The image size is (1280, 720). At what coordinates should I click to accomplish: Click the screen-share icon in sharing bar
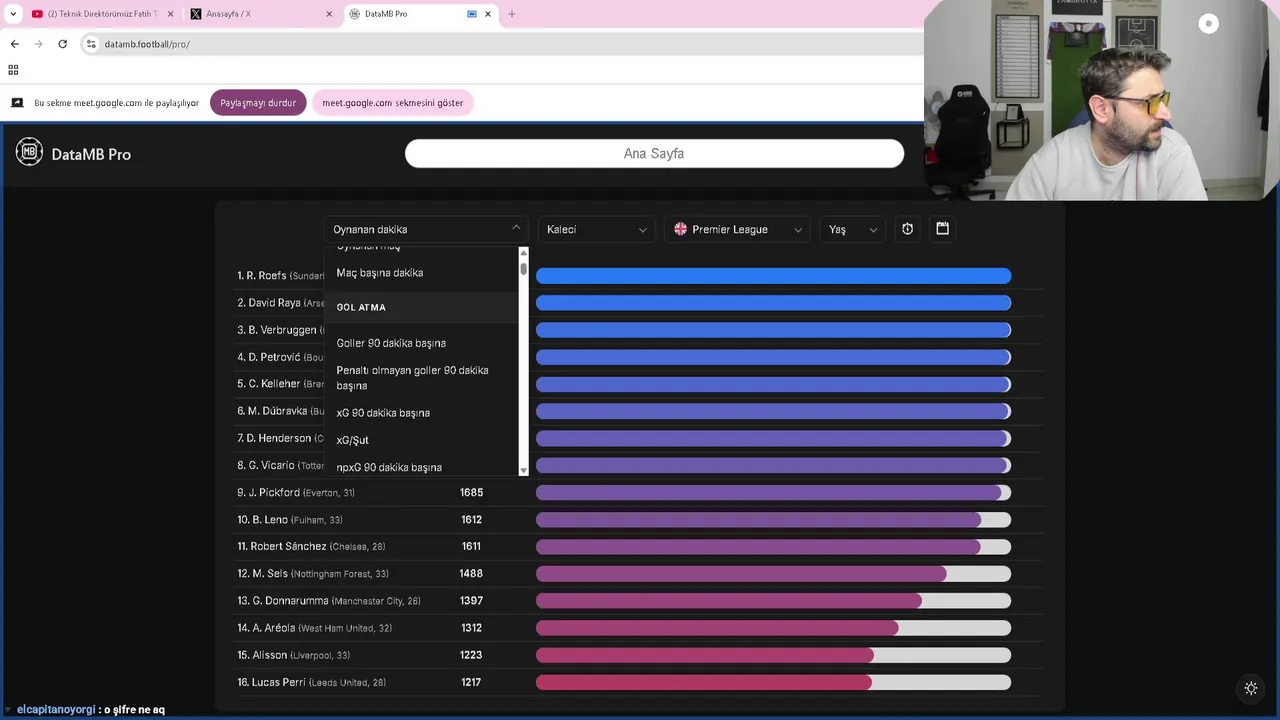(17, 103)
